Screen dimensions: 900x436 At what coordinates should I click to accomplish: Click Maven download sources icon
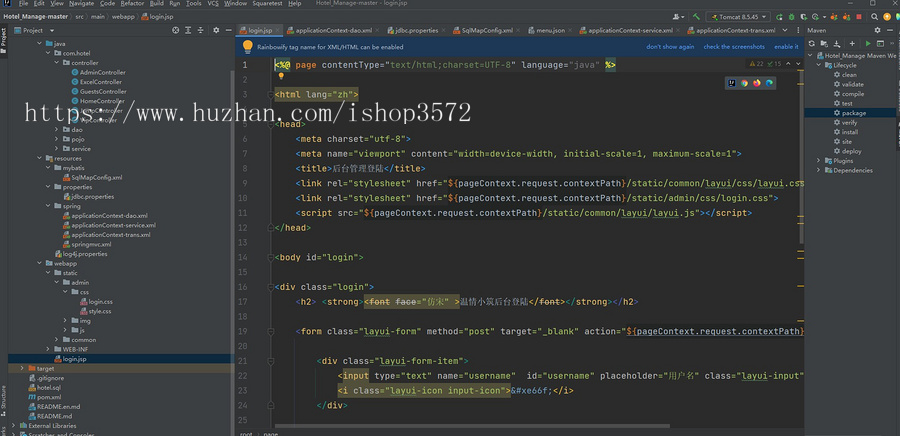(x=837, y=44)
